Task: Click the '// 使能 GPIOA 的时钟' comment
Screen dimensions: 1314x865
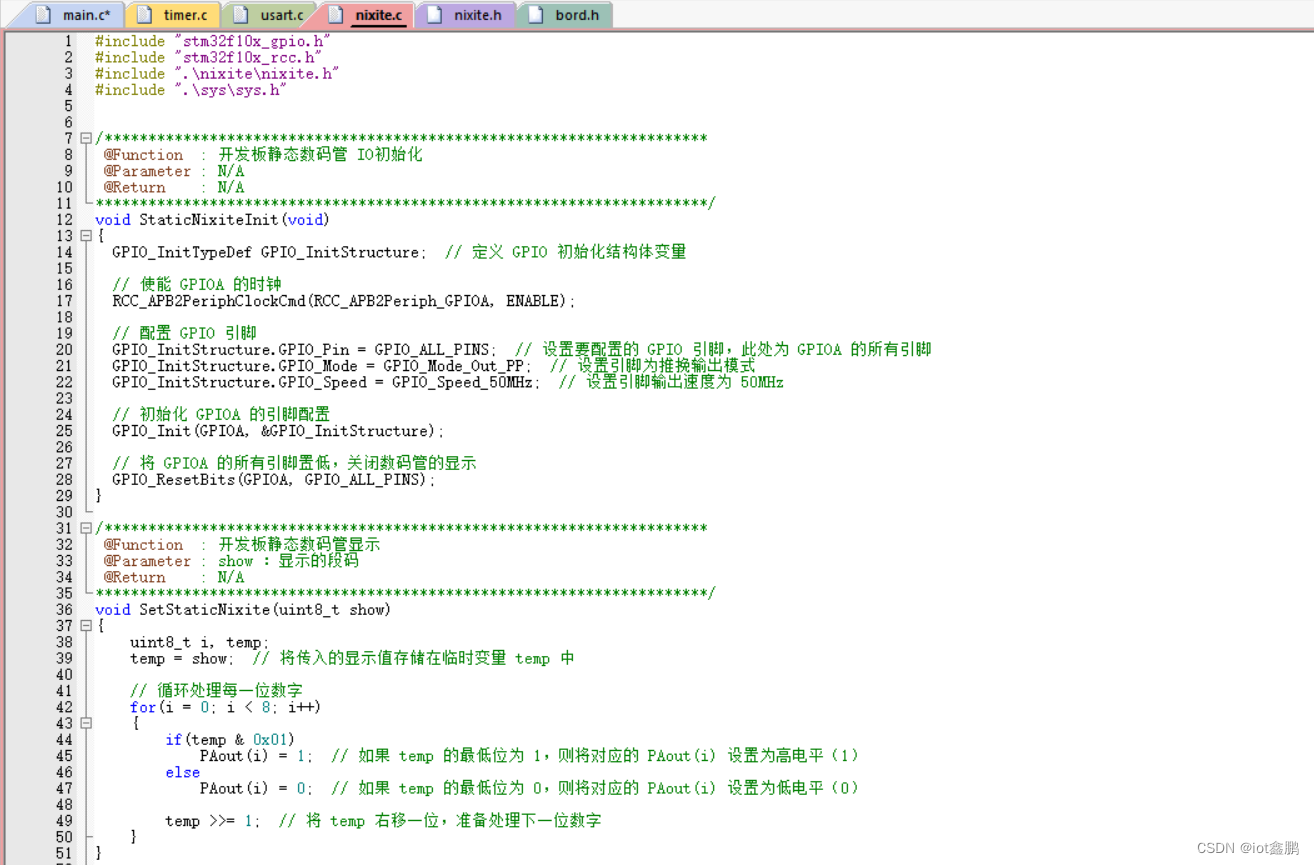Action: (x=197, y=285)
